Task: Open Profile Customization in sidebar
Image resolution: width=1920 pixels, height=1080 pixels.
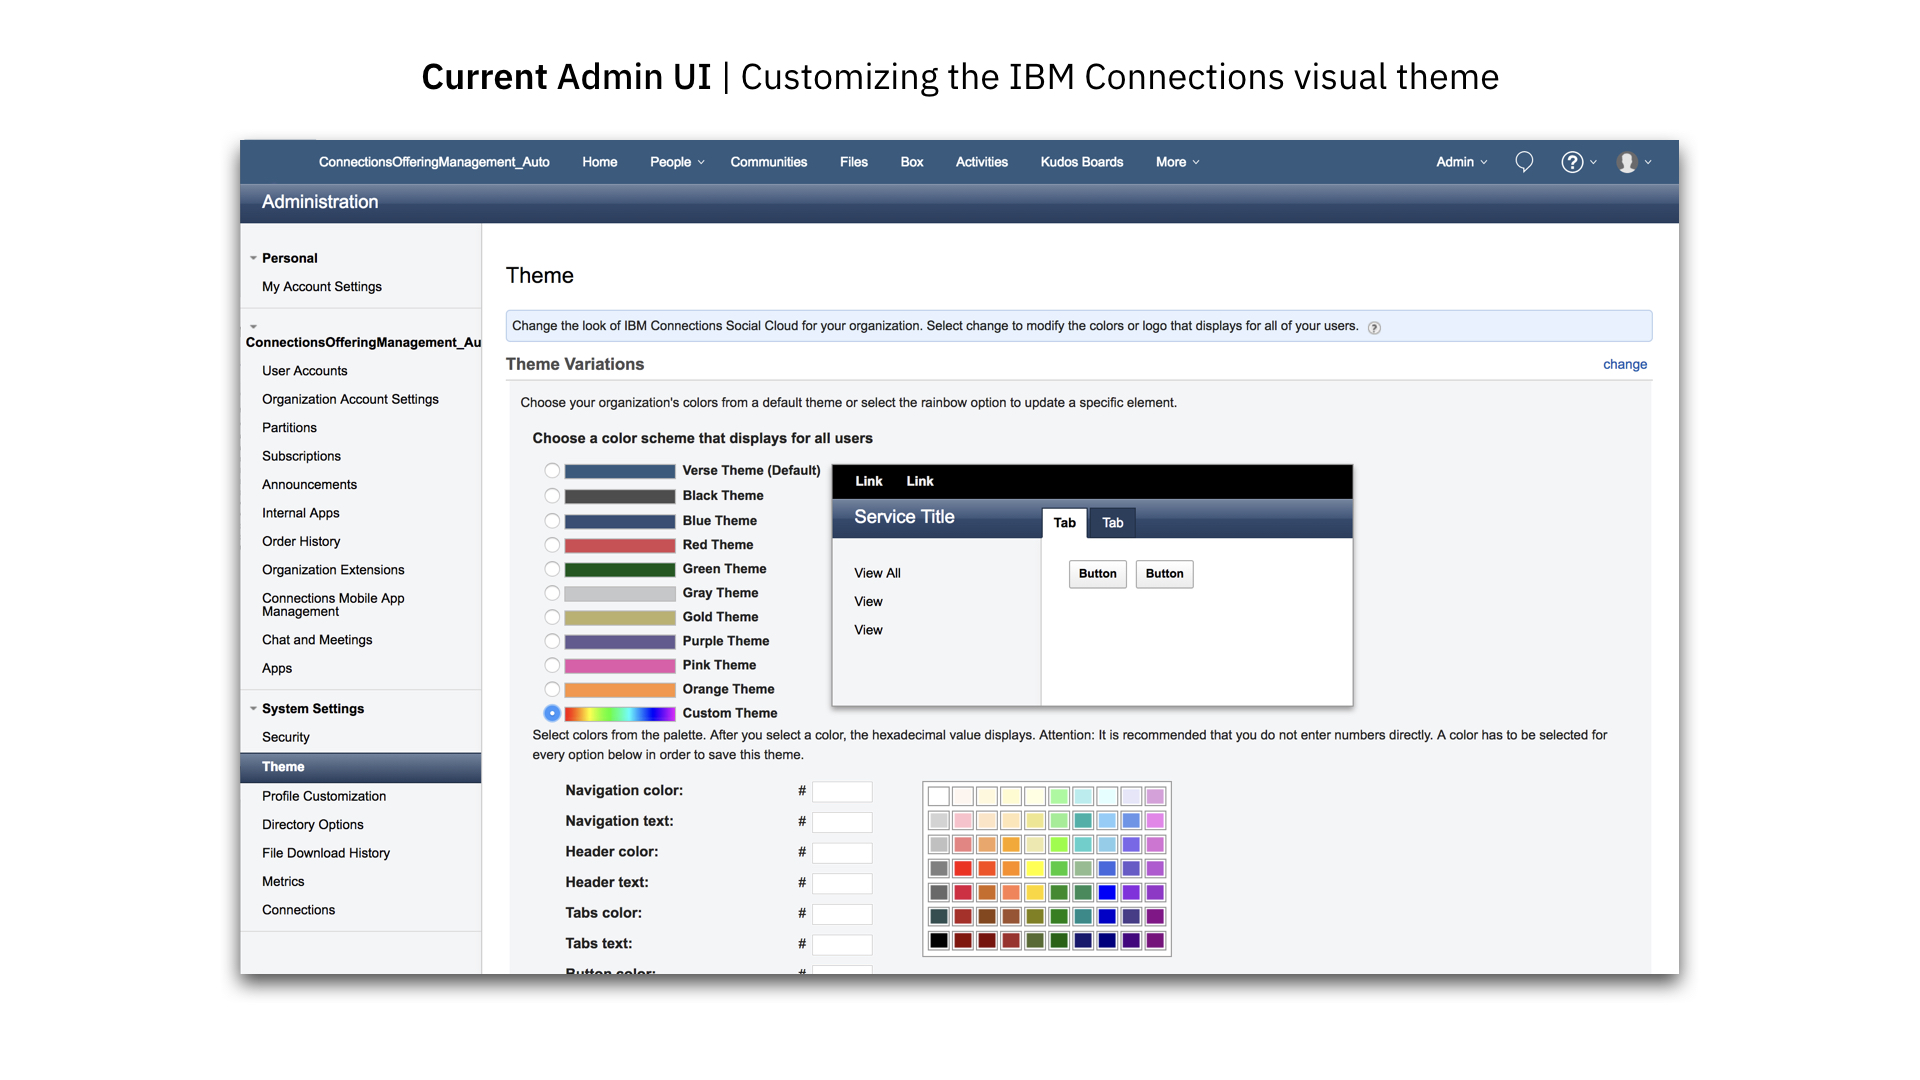Action: click(324, 796)
